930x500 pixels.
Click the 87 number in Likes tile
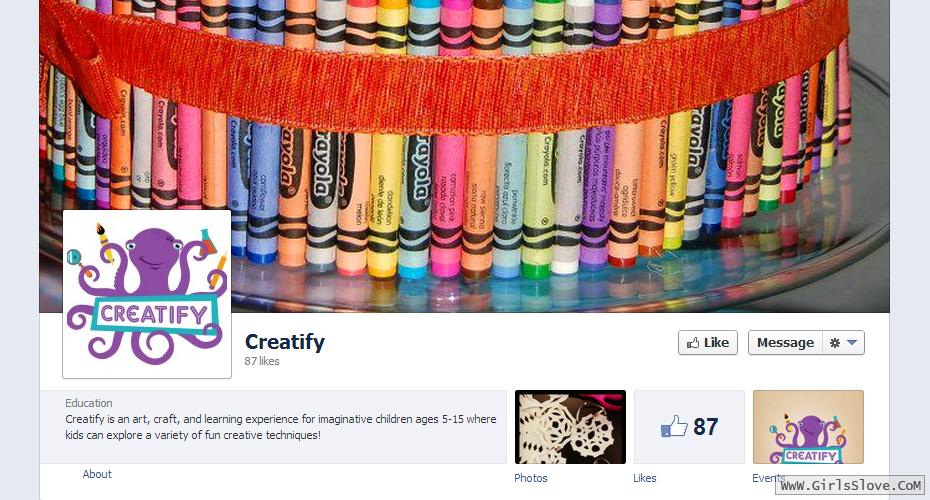tap(705, 426)
